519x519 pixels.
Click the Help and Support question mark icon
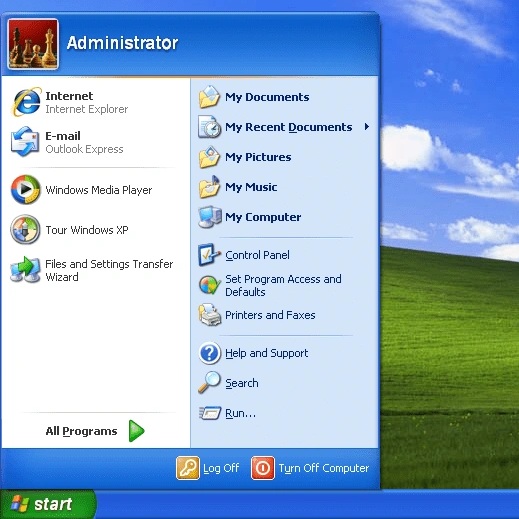point(210,353)
